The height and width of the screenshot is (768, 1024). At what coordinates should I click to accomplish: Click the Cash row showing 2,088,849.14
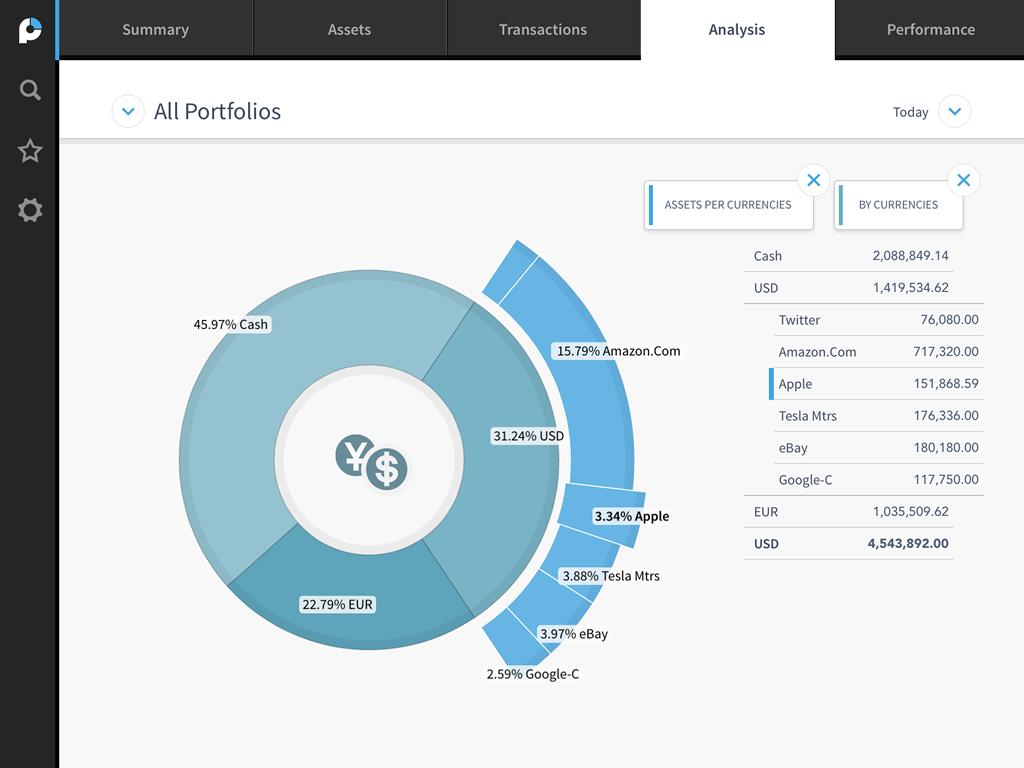(851, 256)
